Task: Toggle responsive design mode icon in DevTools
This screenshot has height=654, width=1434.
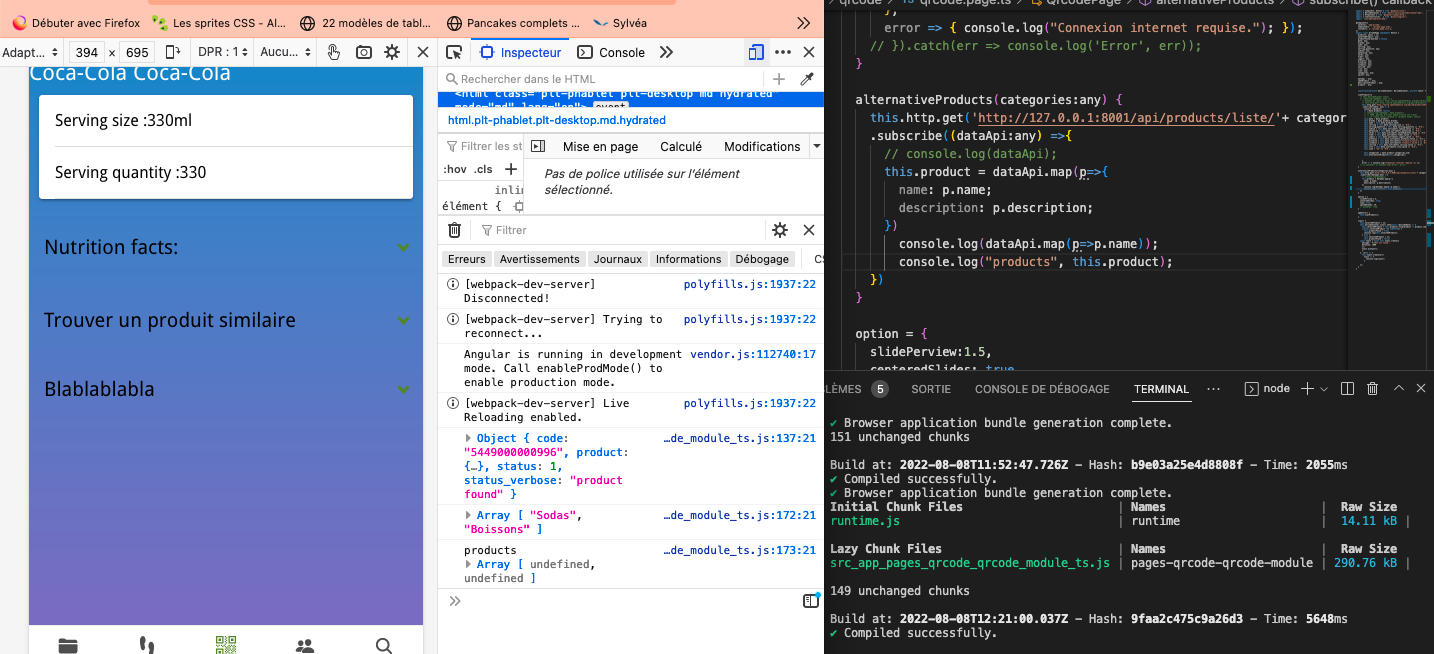Action: coord(756,52)
